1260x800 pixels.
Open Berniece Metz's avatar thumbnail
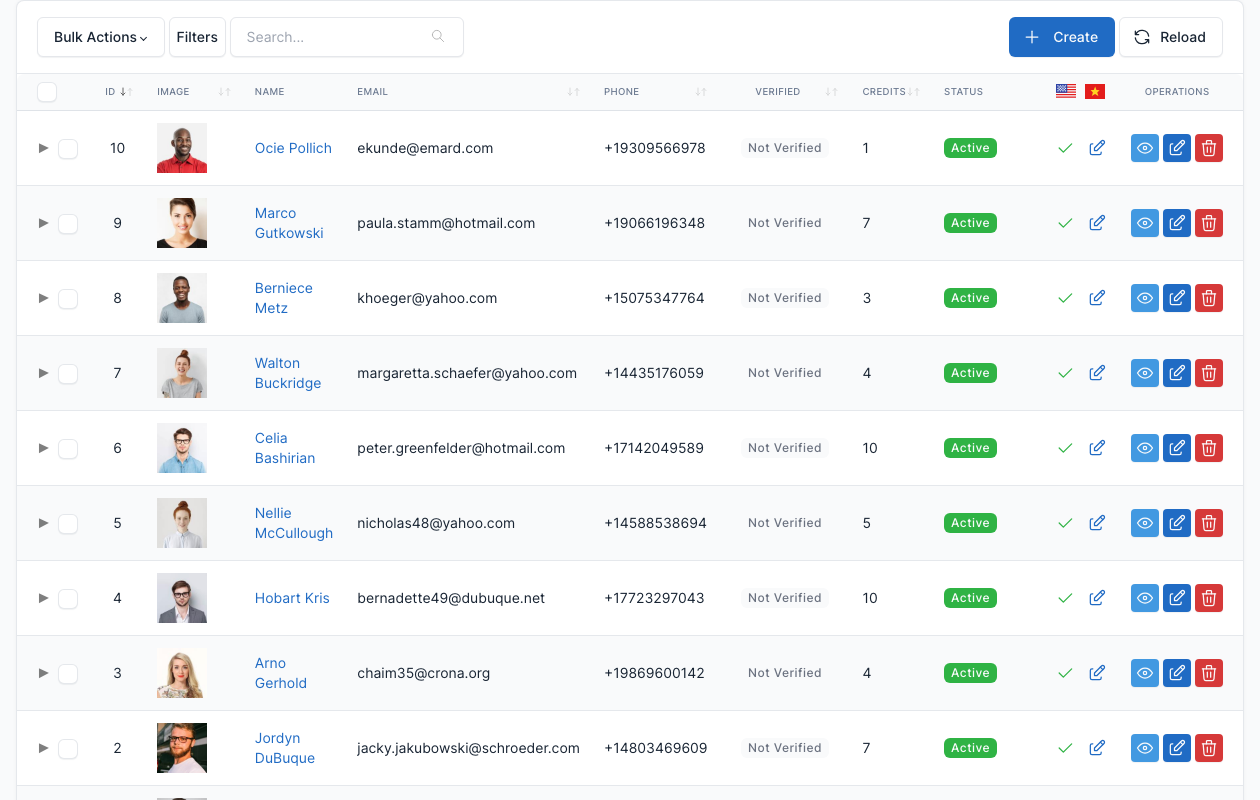[x=182, y=298]
